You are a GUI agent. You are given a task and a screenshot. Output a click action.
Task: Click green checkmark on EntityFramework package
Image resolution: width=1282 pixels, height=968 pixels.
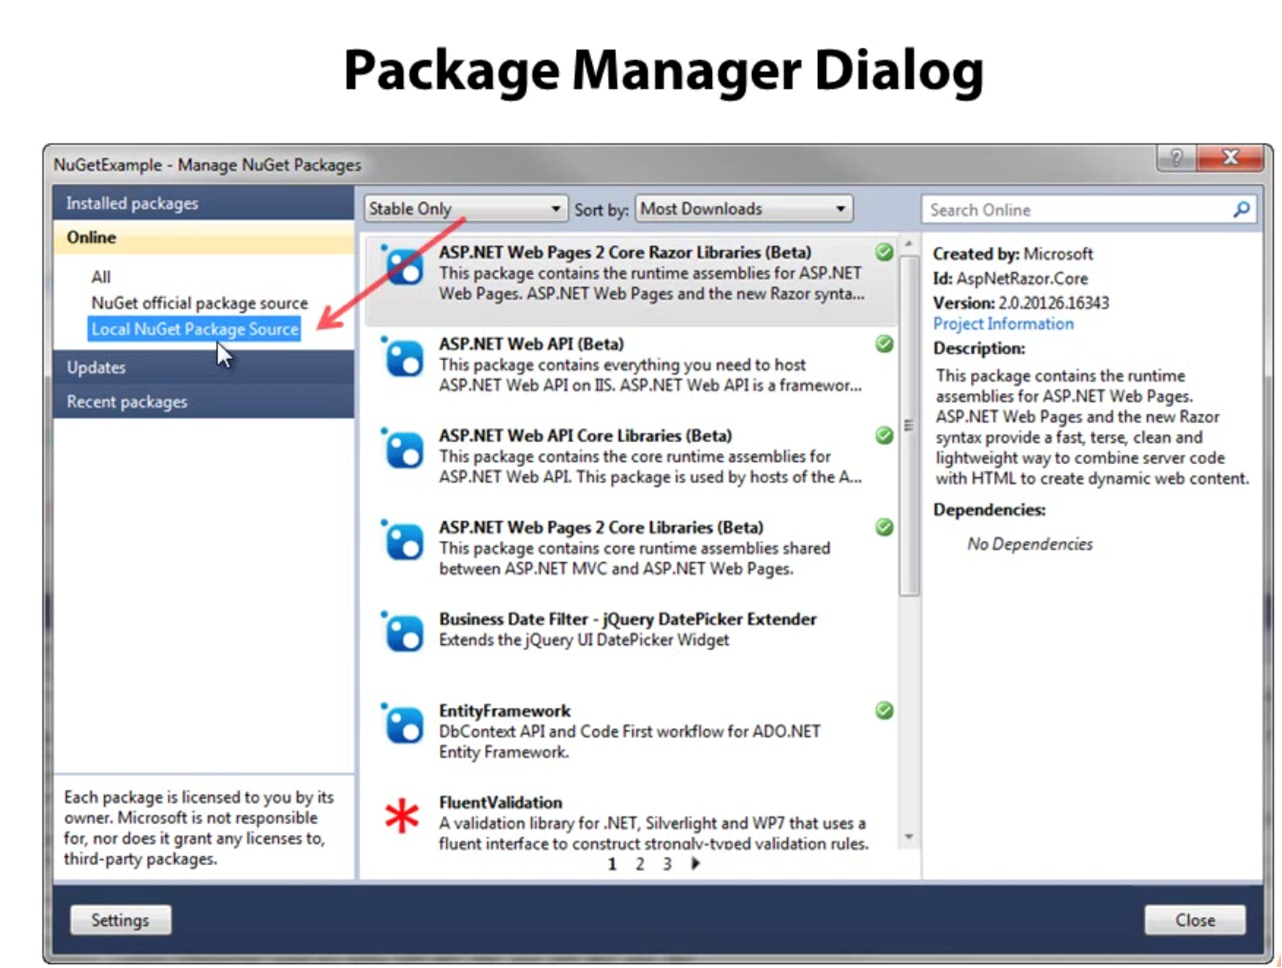click(884, 711)
